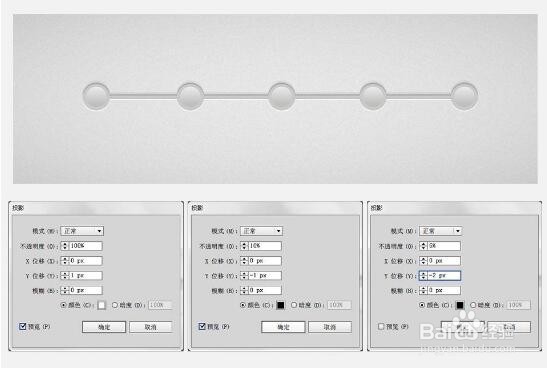Click the X 位移 field in the middle dialog

tap(265, 261)
